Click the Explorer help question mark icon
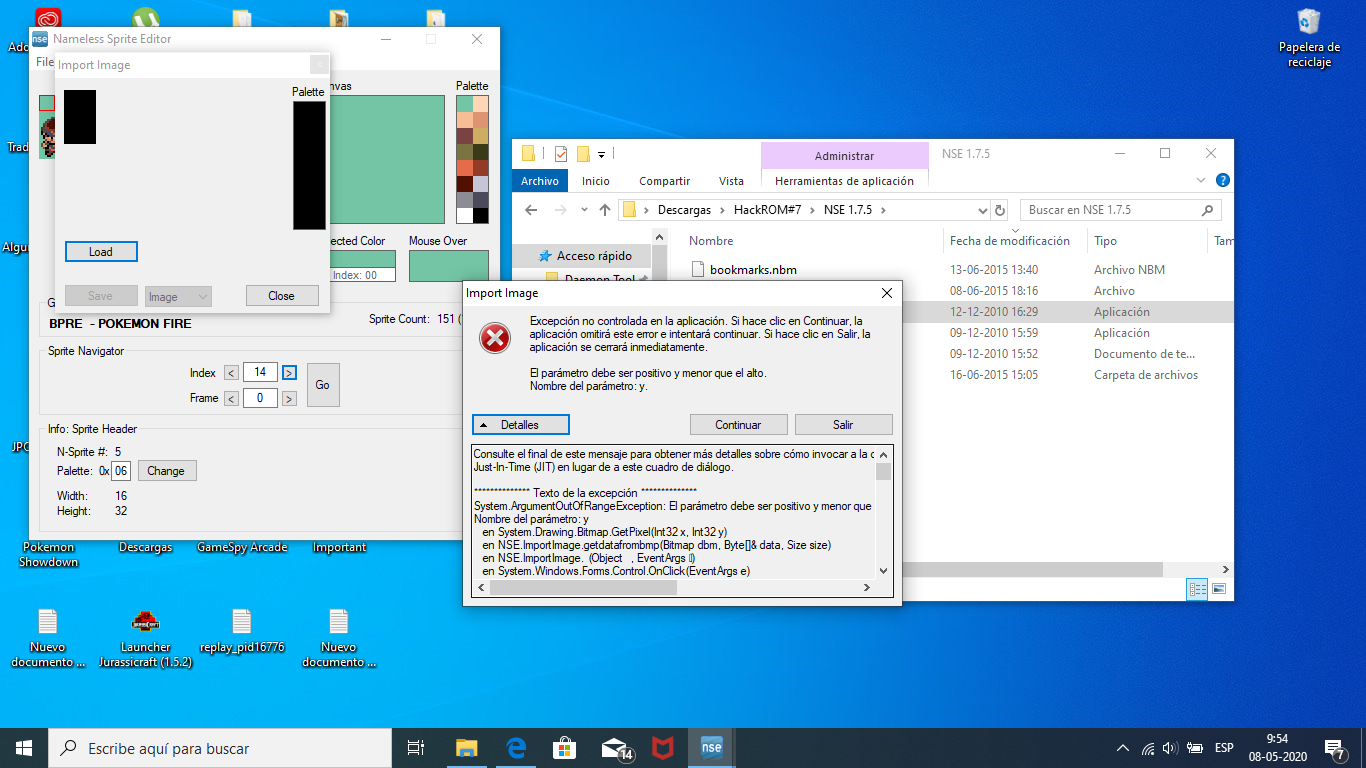The height and width of the screenshot is (768, 1366). point(1222,181)
